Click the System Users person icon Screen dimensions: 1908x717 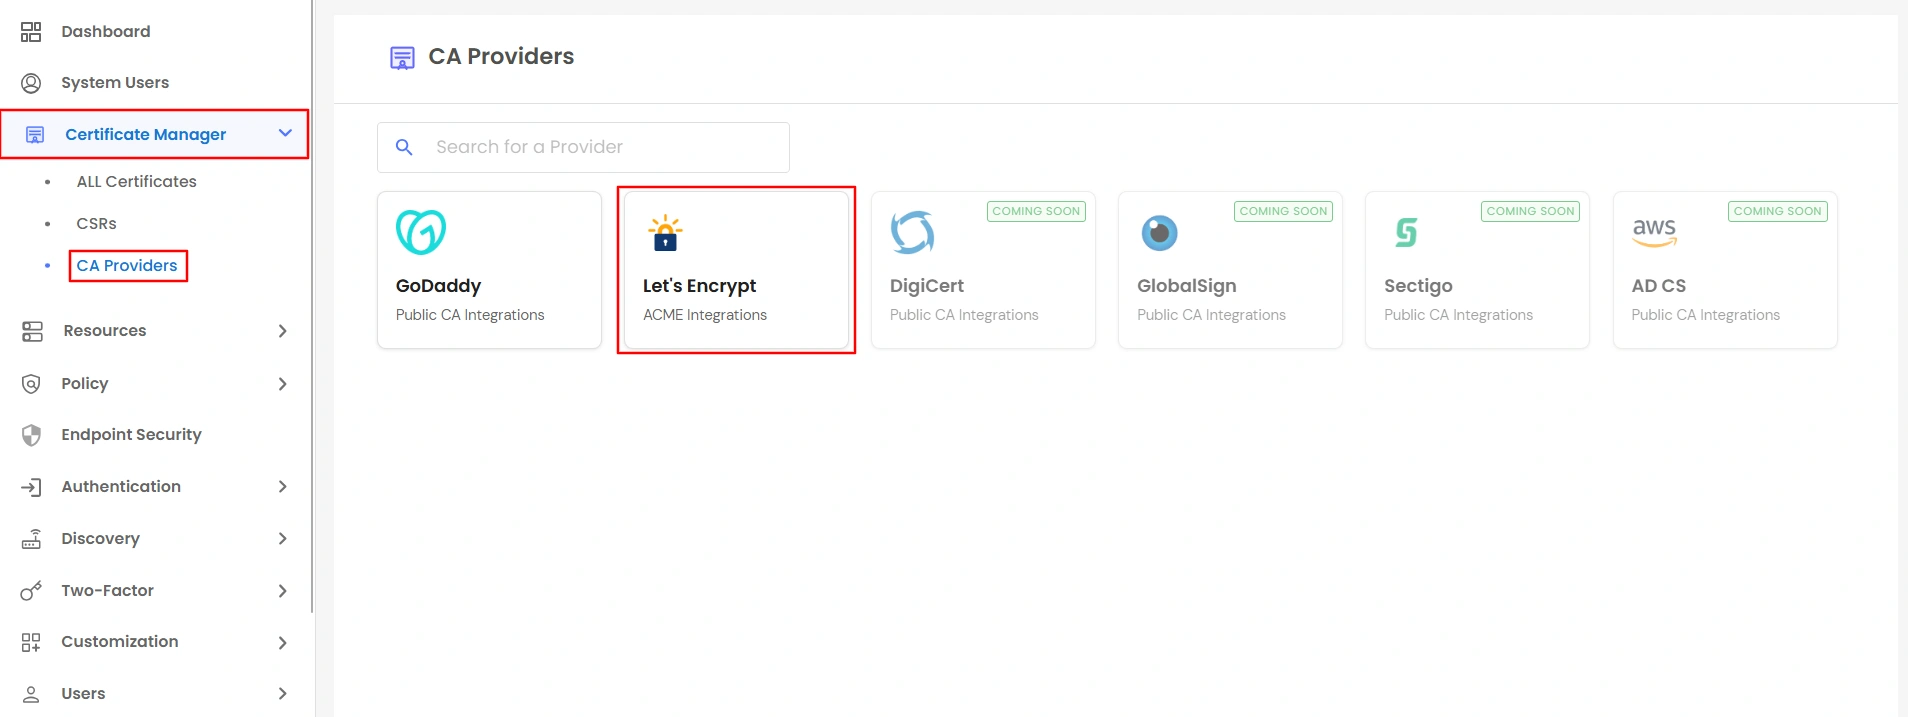click(31, 83)
